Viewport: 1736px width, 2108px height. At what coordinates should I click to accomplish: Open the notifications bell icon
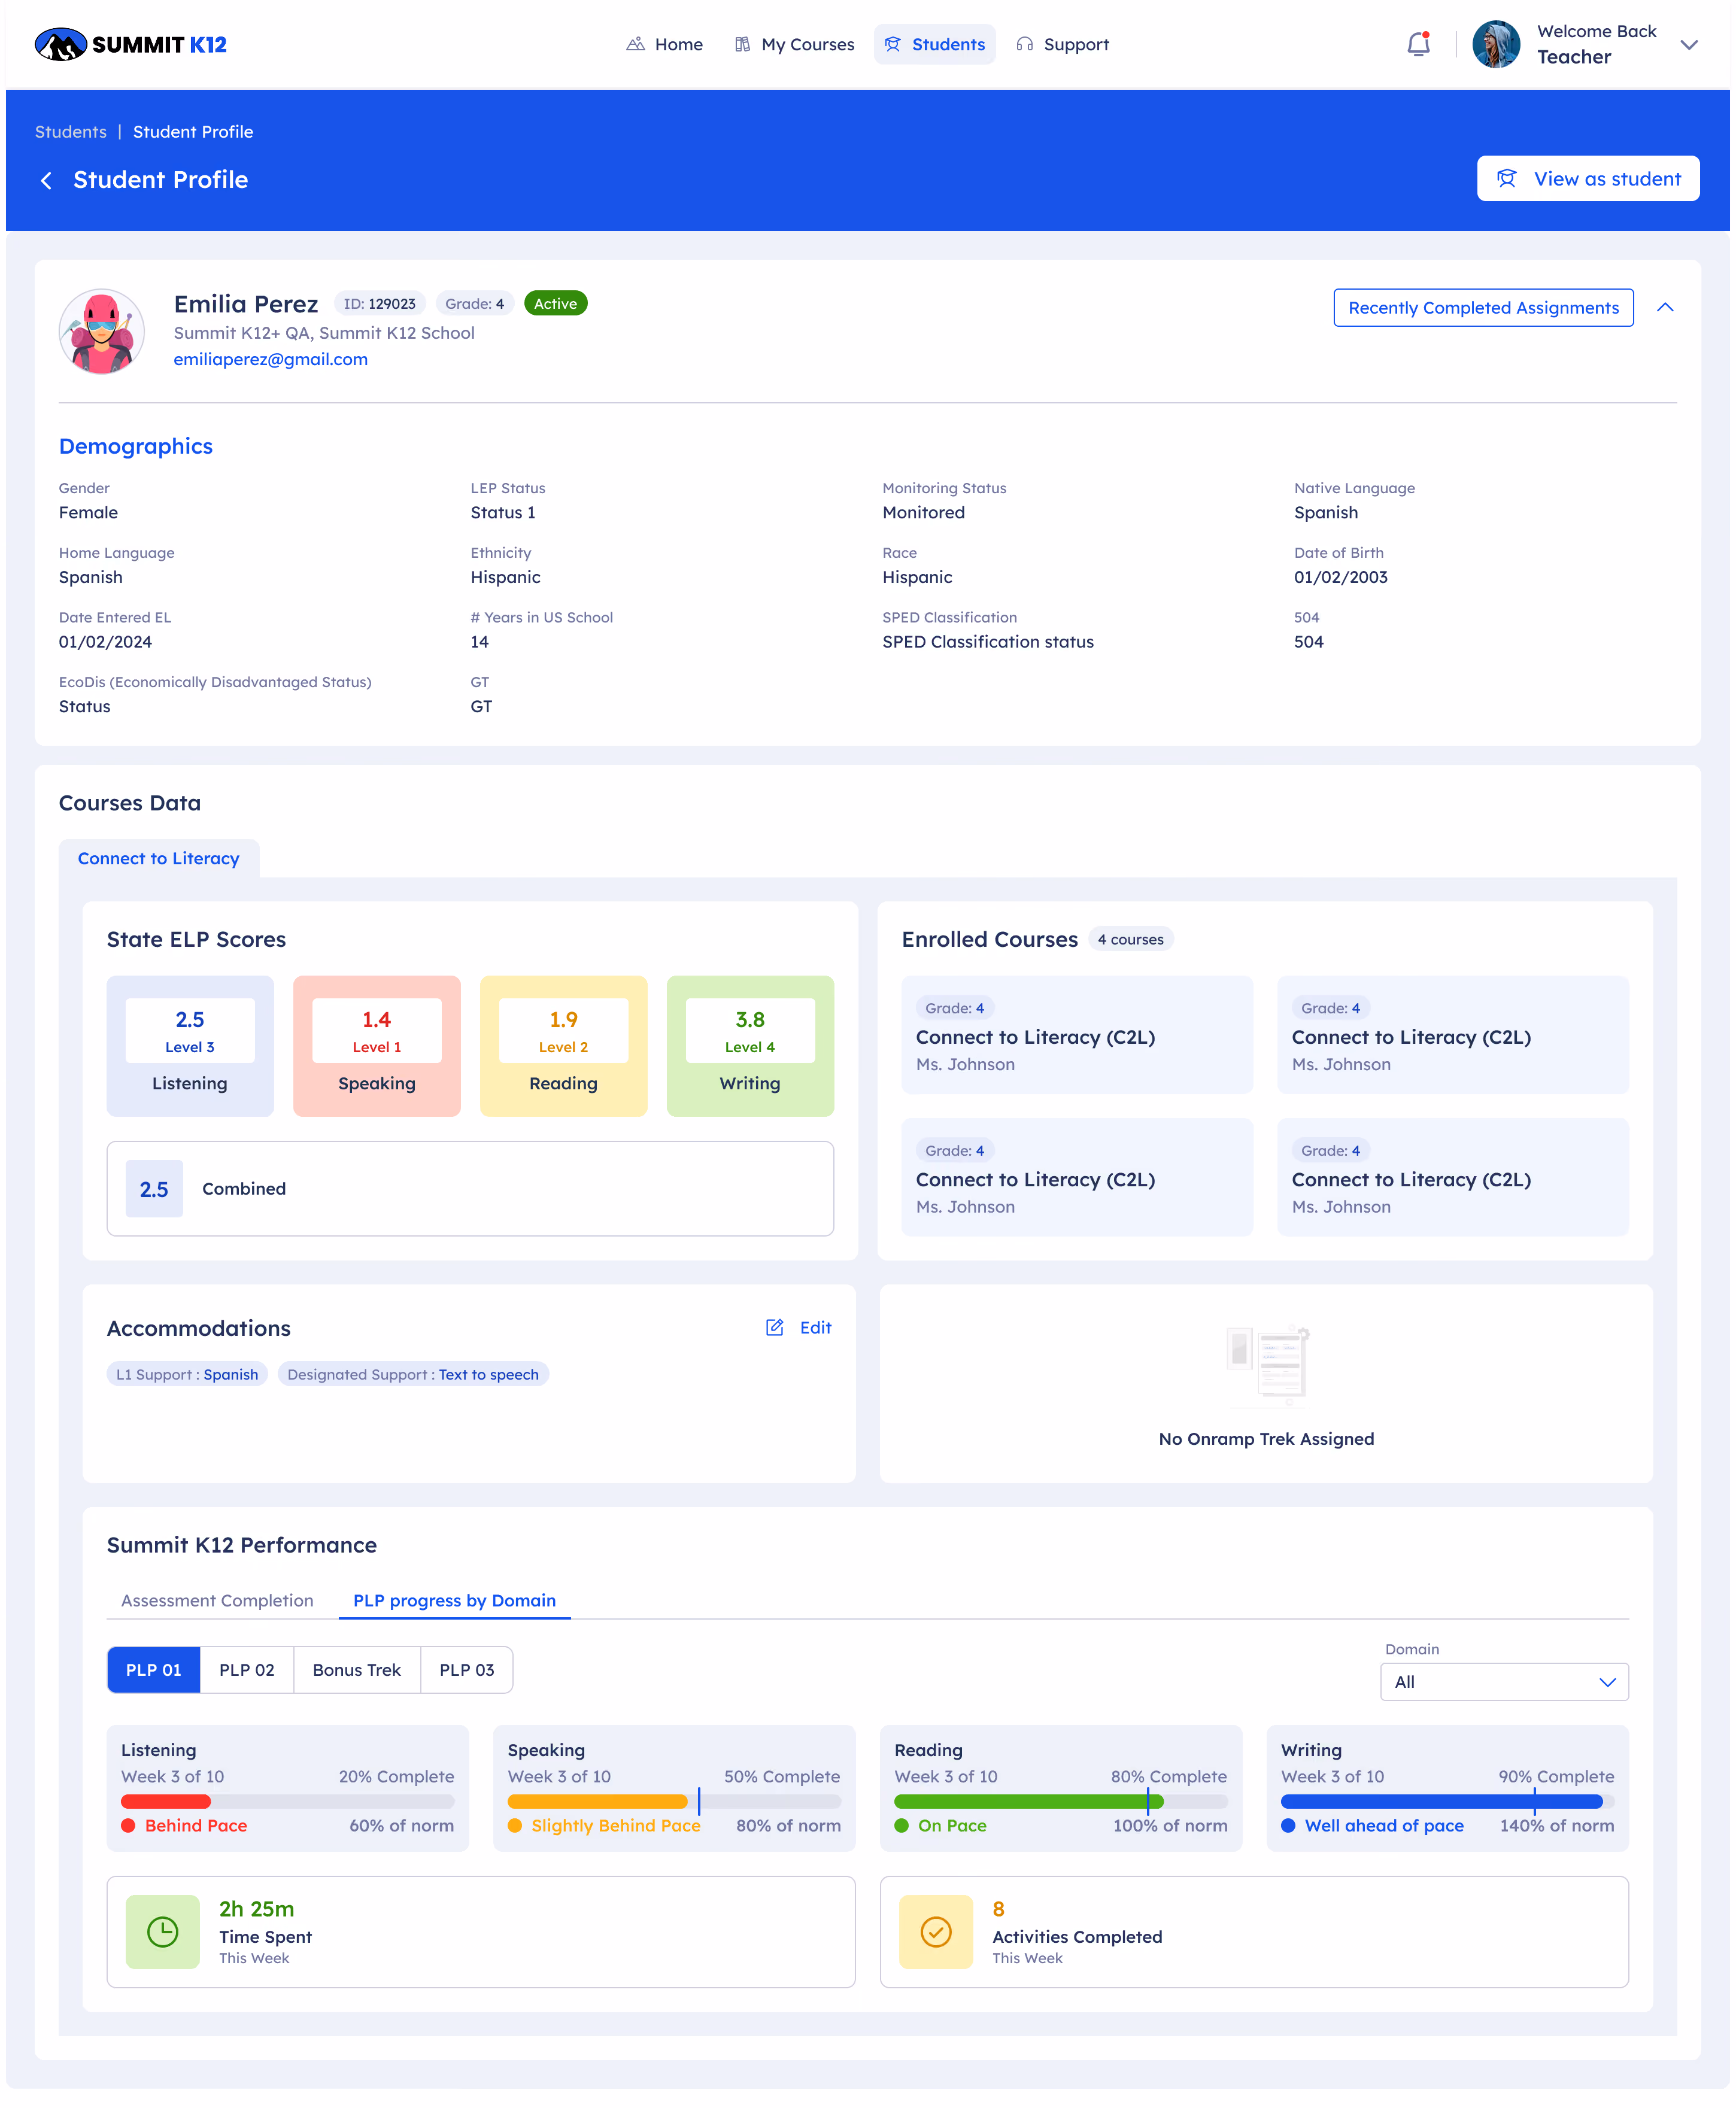tap(1418, 44)
